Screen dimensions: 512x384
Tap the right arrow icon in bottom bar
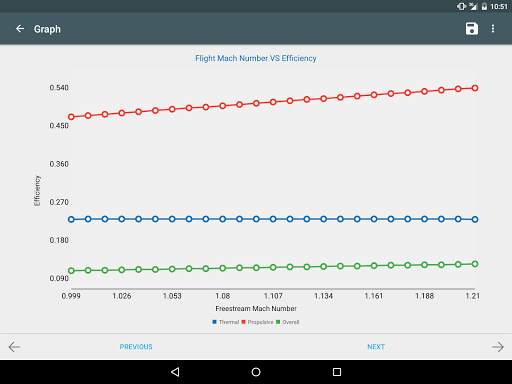pyautogui.click(x=498, y=347)
